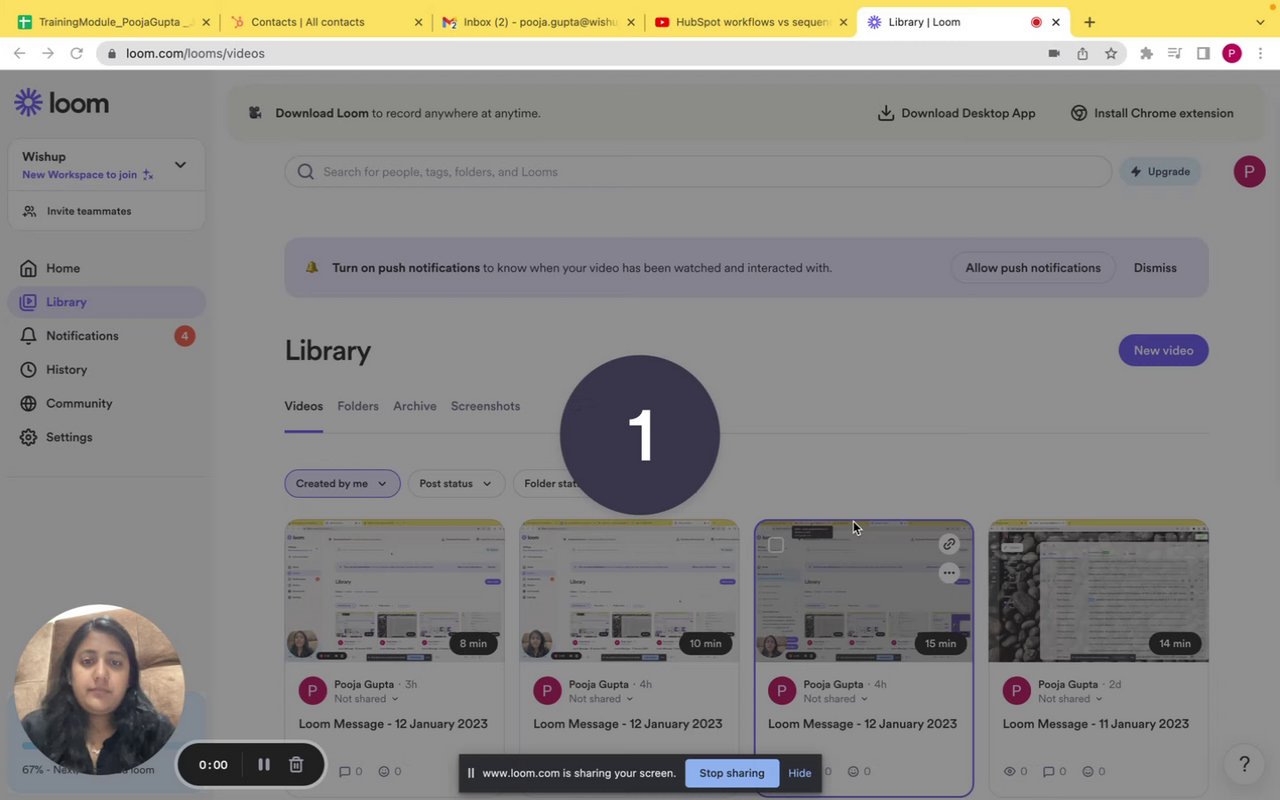Focus the search for people, tags, folders field

click(698, 172)
